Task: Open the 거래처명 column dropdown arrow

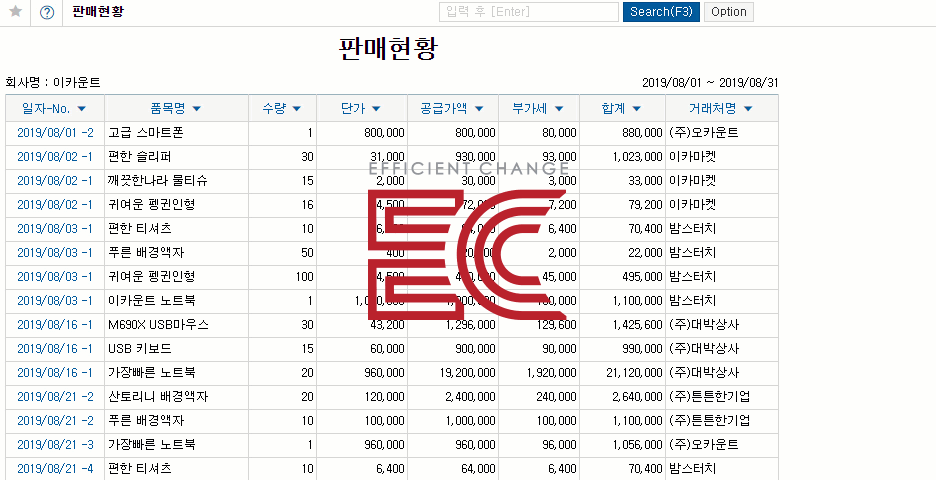Action: [x=748, y=109]
